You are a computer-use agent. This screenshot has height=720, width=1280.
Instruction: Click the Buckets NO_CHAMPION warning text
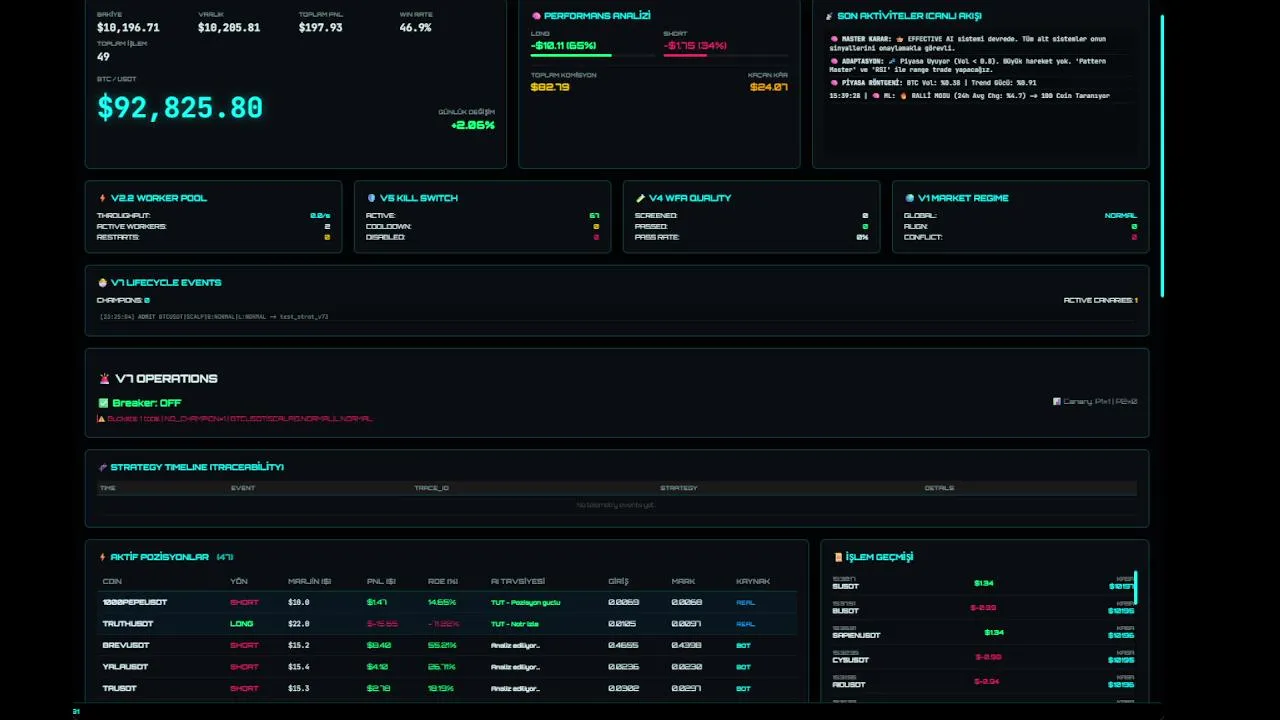pos(240,419)
